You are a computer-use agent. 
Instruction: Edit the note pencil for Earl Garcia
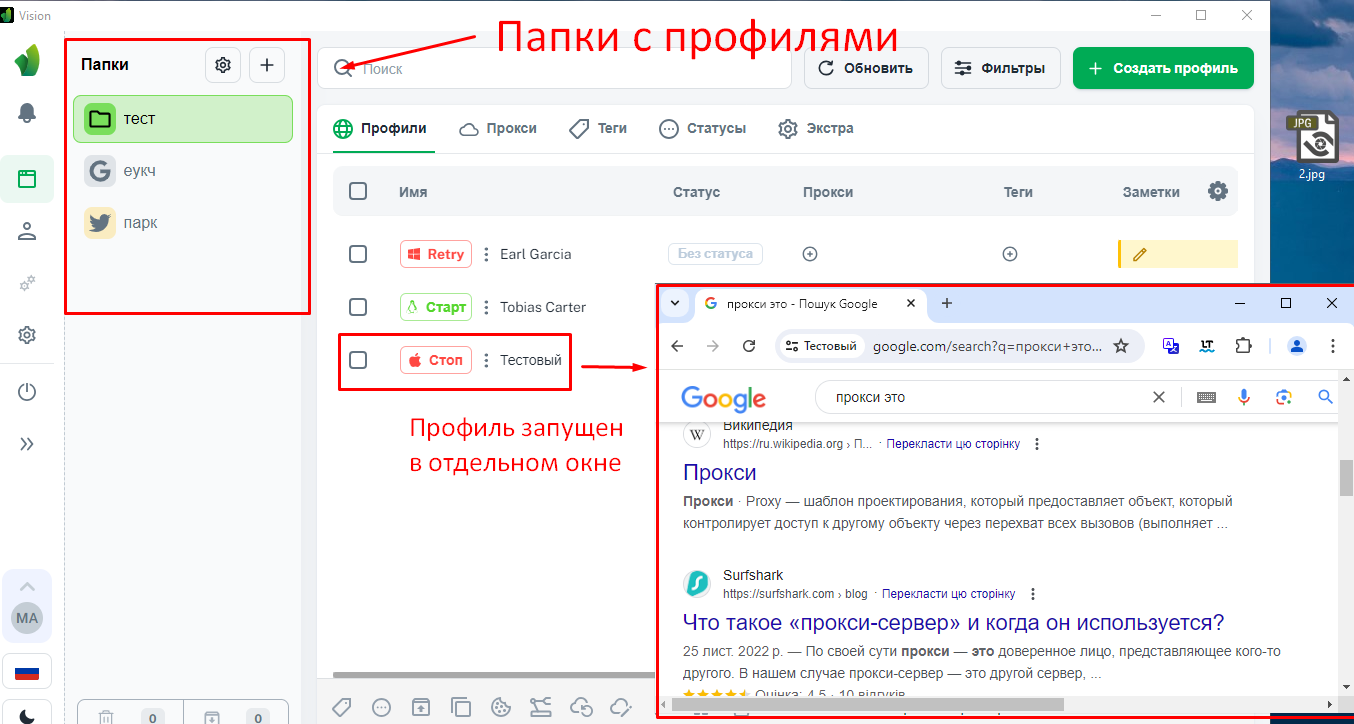(1139, 255)
